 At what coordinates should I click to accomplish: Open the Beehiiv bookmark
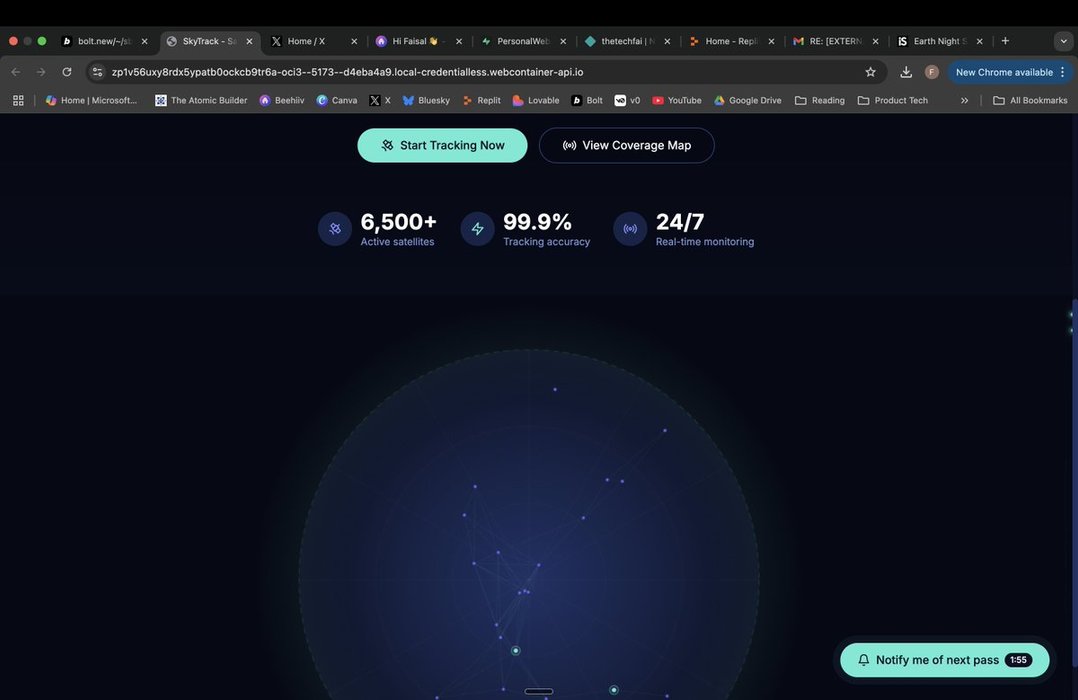[x=282, y=100]
